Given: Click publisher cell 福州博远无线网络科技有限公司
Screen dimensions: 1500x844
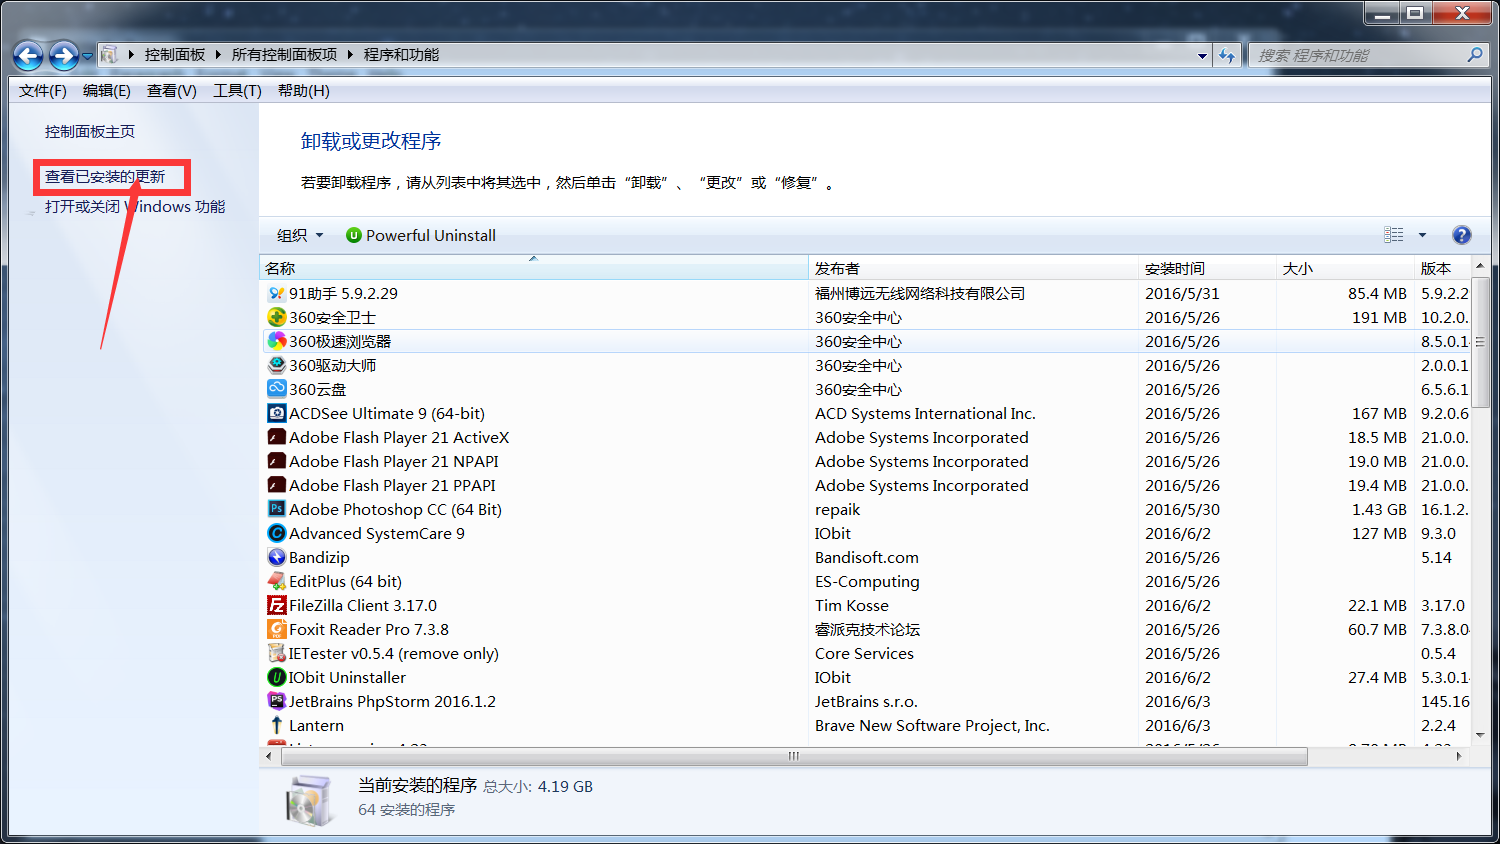Looking at the screenshot, I should click(920, 293).
